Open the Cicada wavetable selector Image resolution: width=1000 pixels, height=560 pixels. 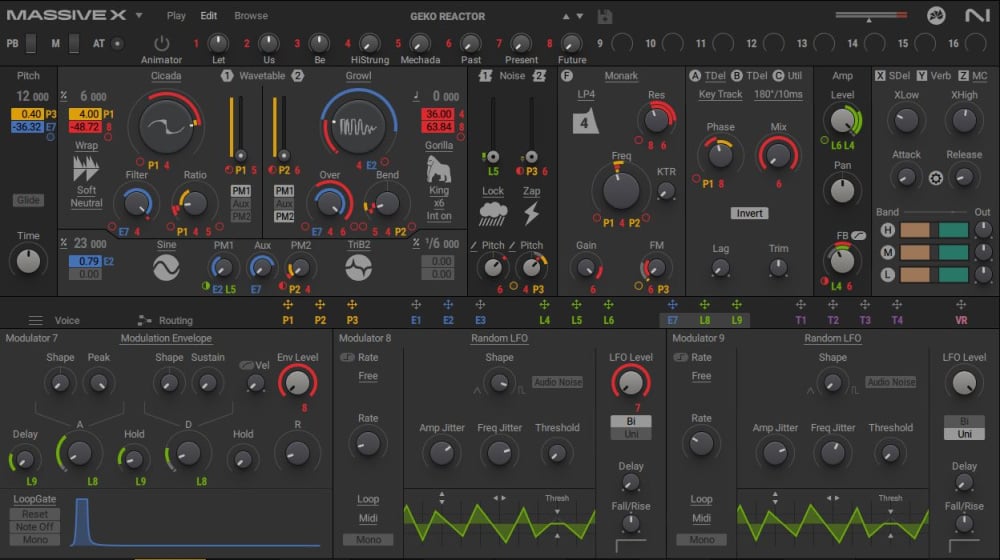click(x=166, y=76)
